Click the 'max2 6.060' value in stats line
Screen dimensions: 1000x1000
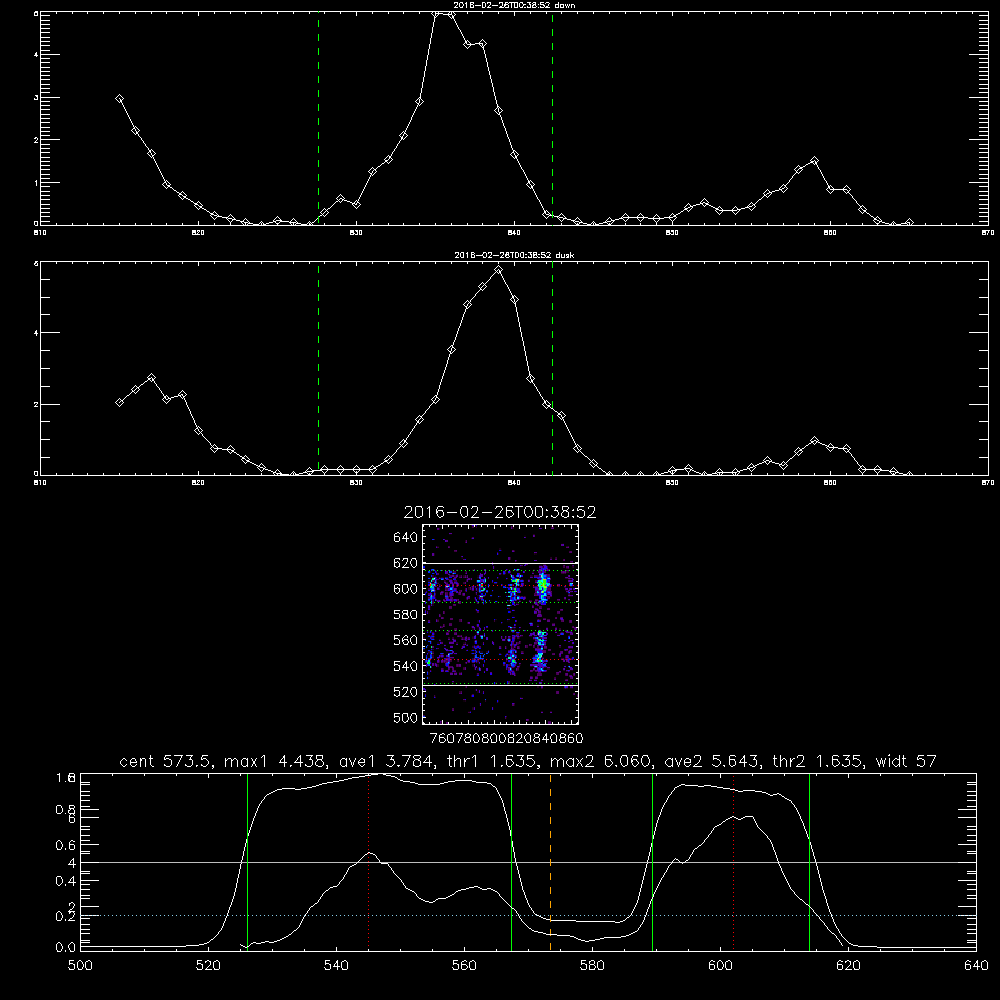tap(601, 761)
